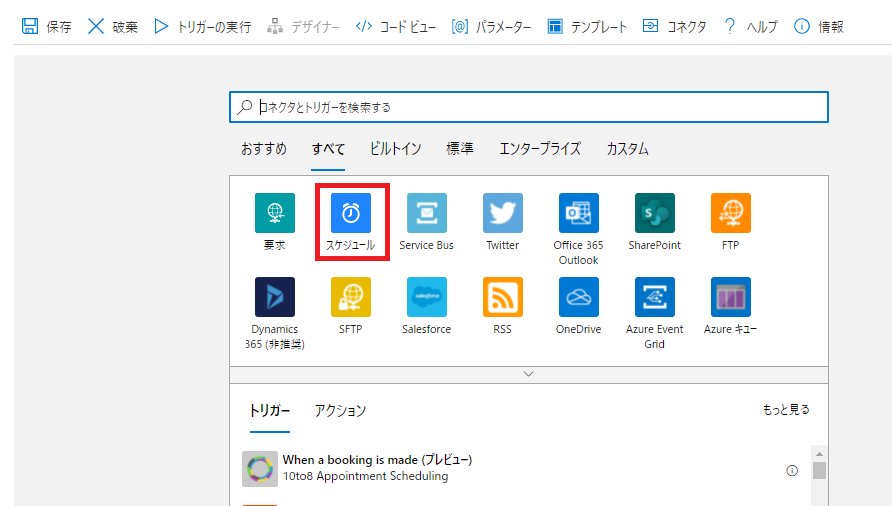Viewport: 892px width, 506px height.
Task: Select the RSS connector icon
Action: [x=503, y=297]
